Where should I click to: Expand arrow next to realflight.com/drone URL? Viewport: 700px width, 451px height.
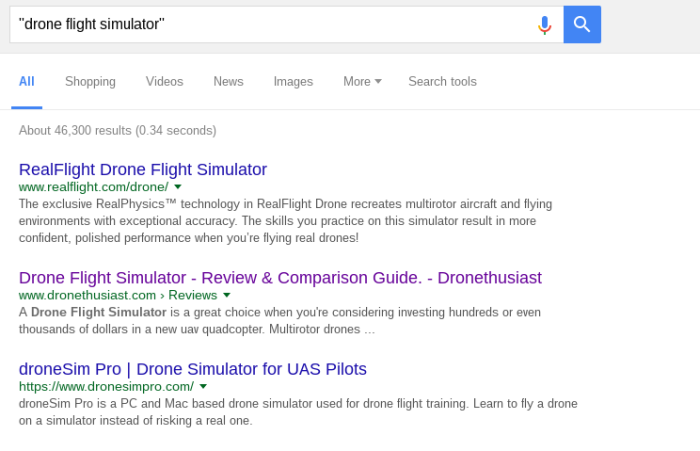click(178, 187)
